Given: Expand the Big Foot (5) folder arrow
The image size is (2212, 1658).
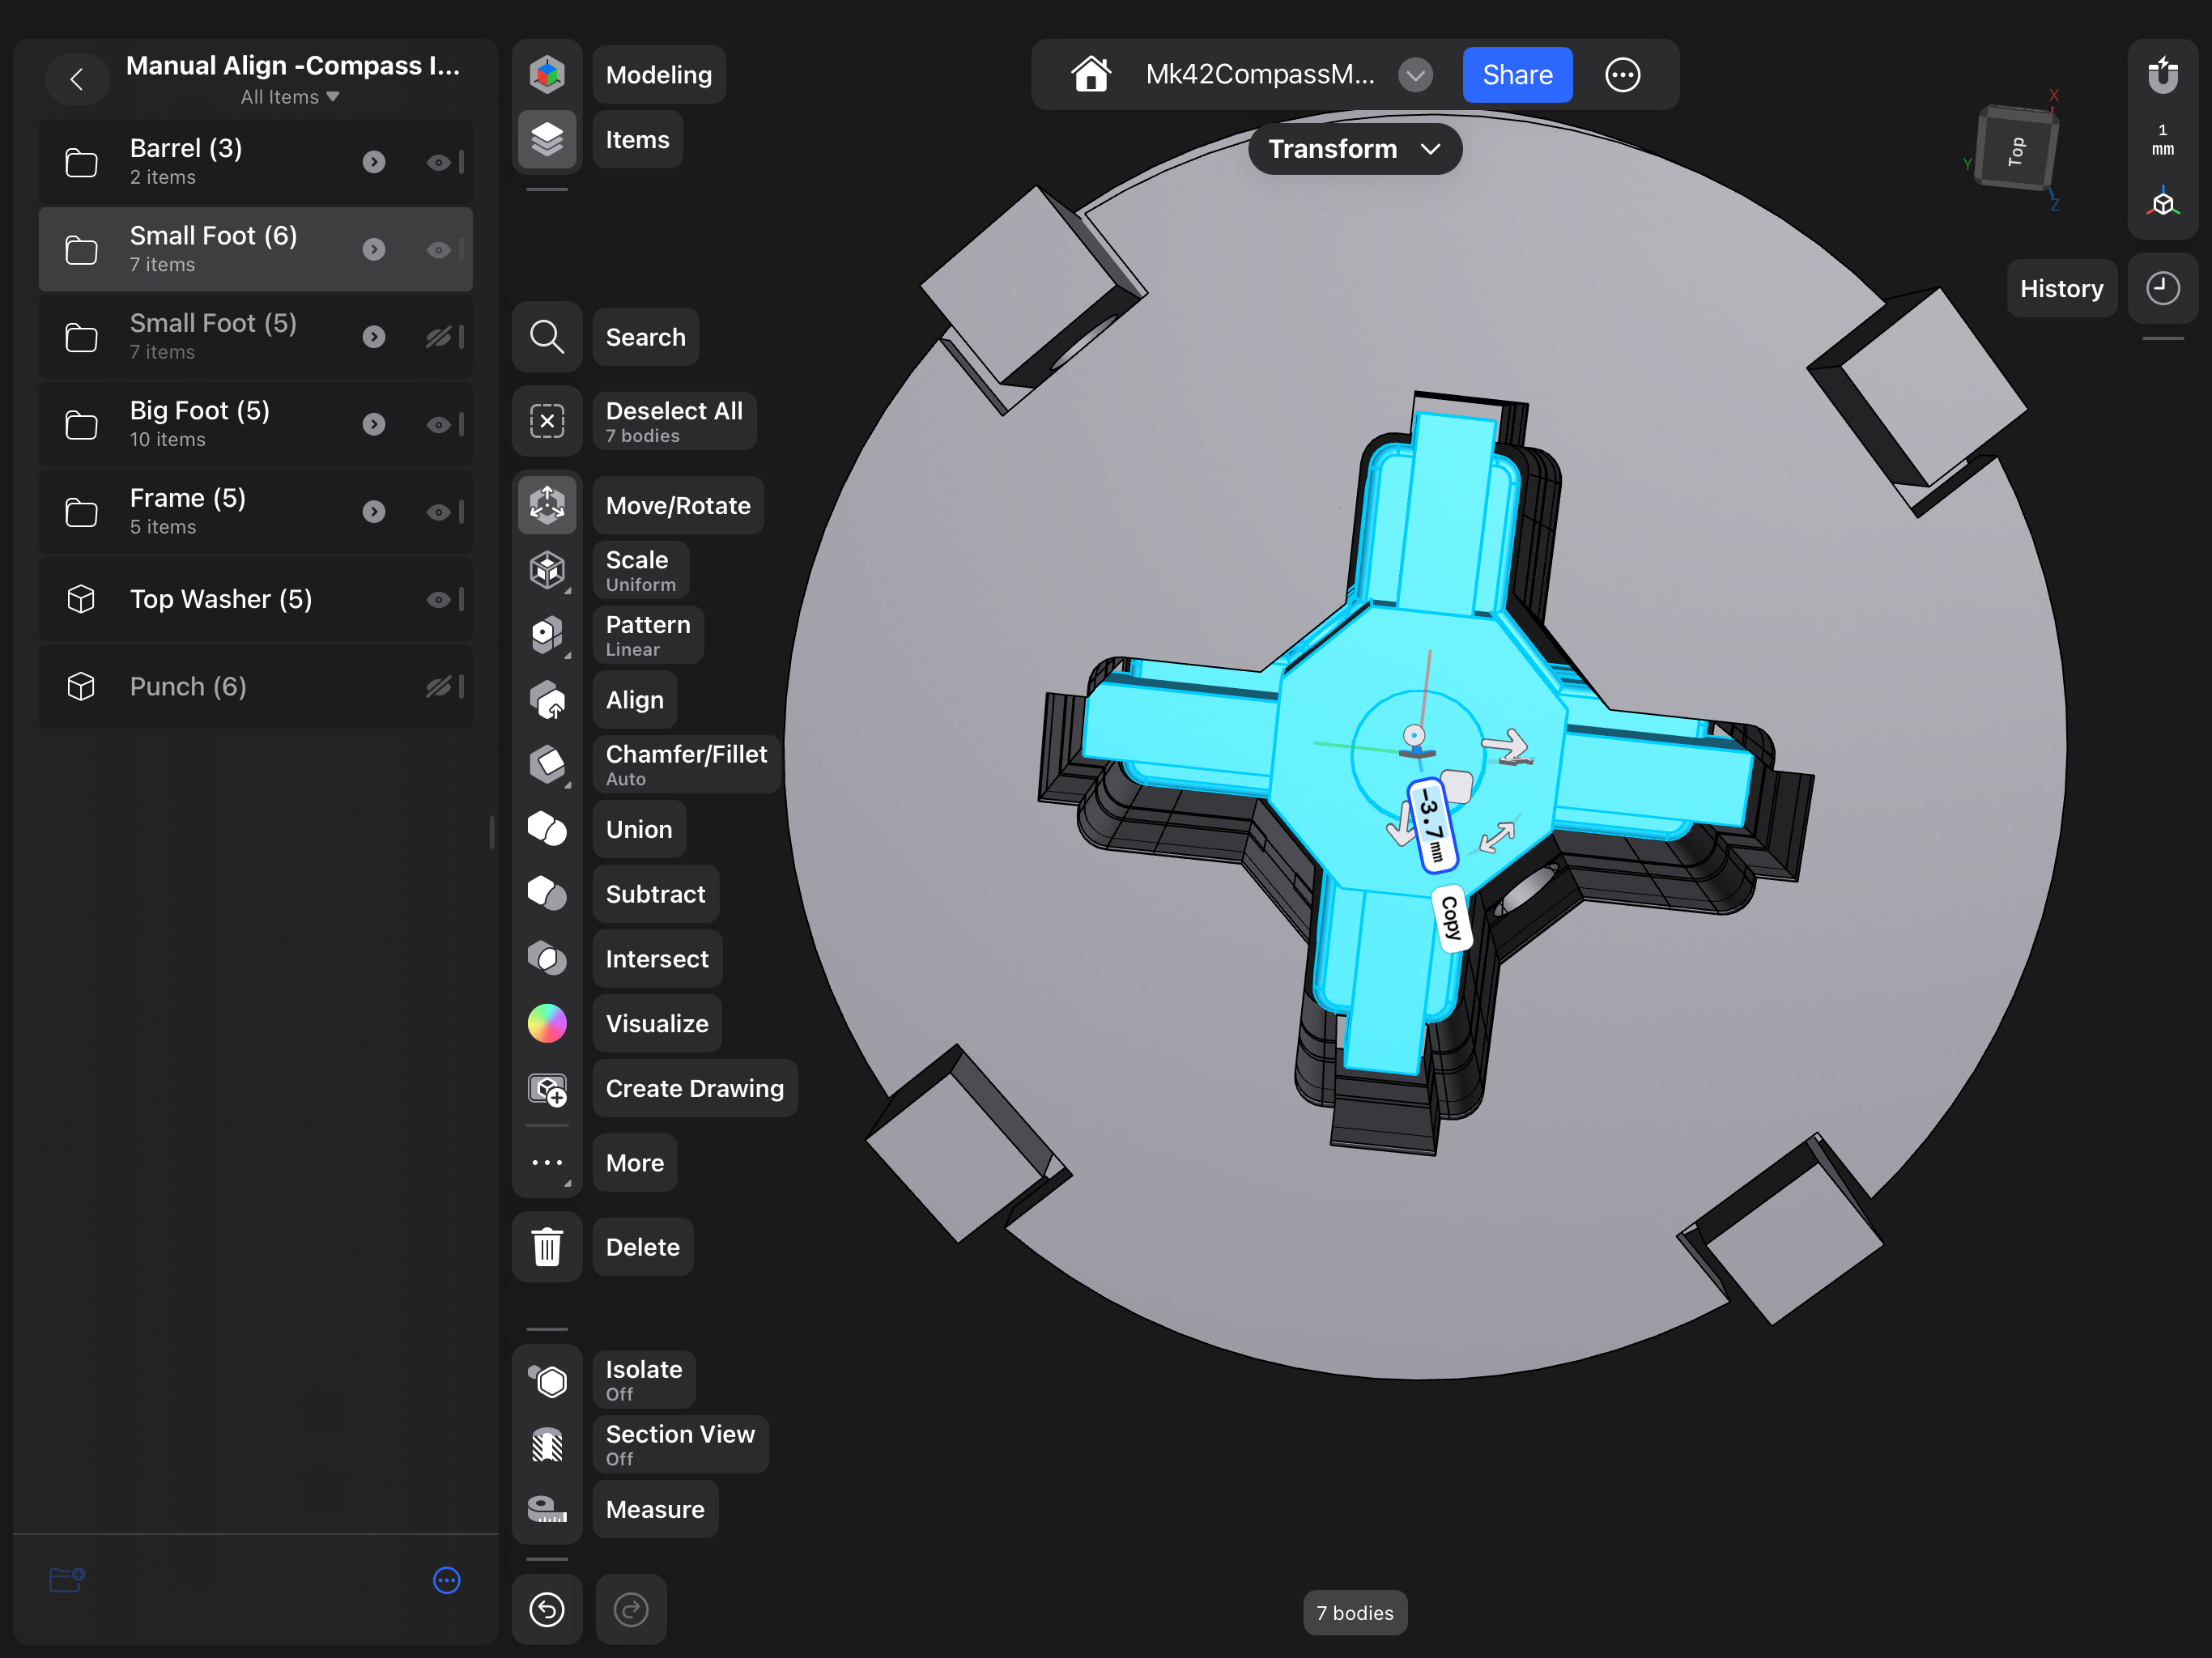Looking at the screenshot, I should pyautogui.click(x=374, y=425).
